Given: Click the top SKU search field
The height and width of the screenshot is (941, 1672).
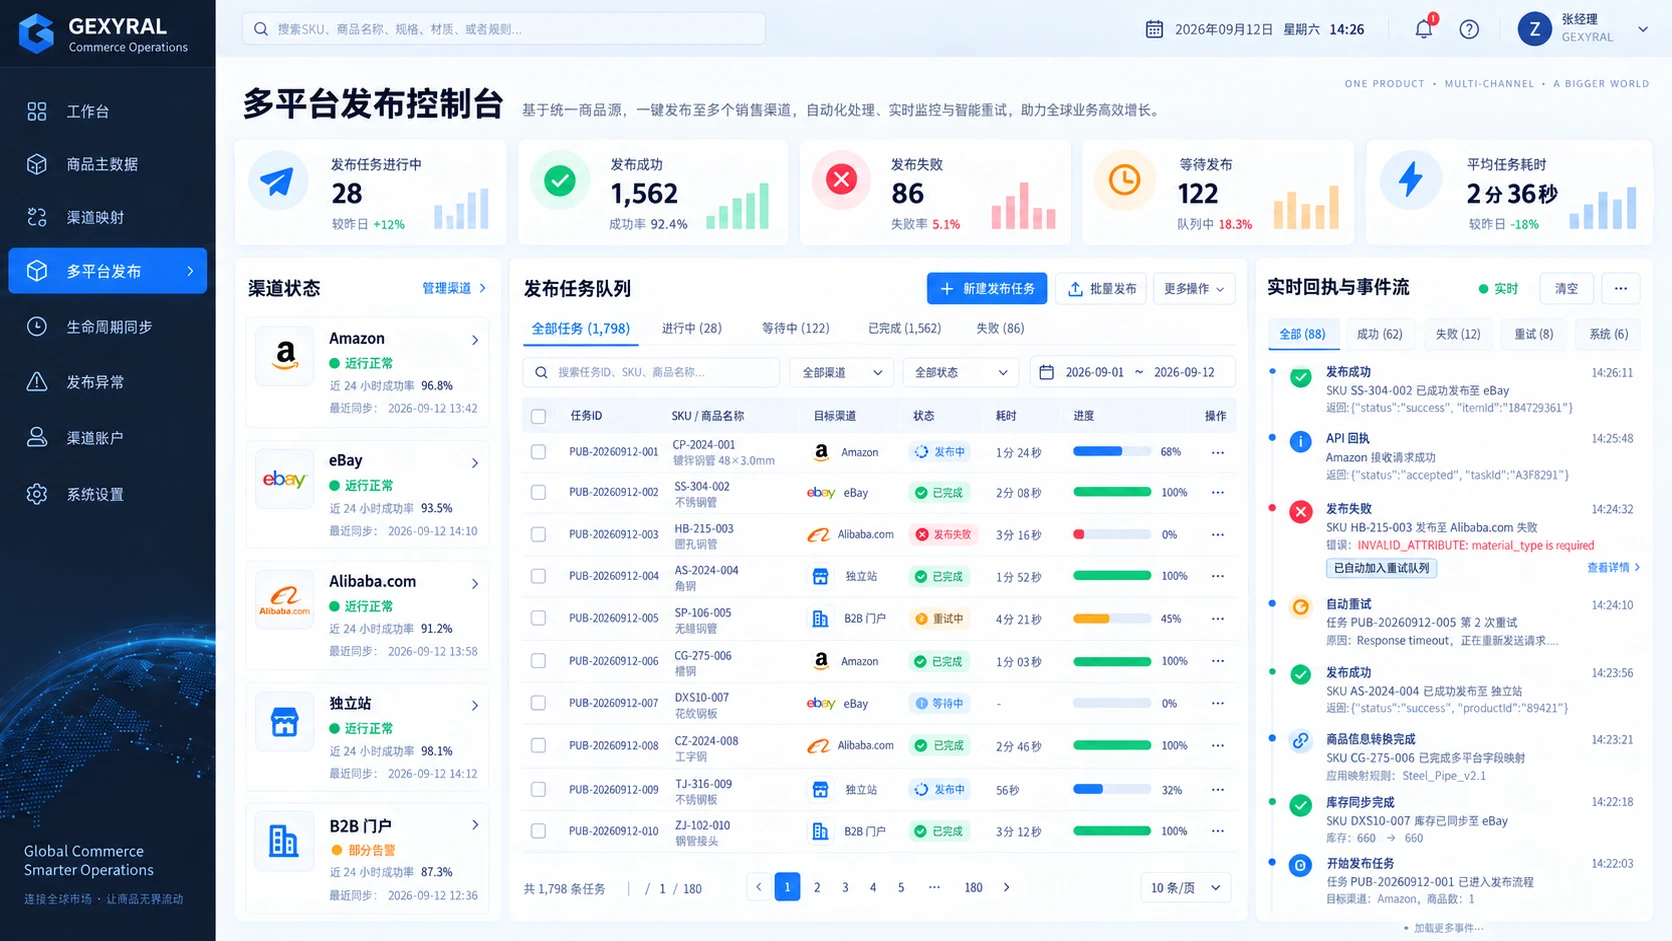Looking at the screenshot, I should point(503,29).
